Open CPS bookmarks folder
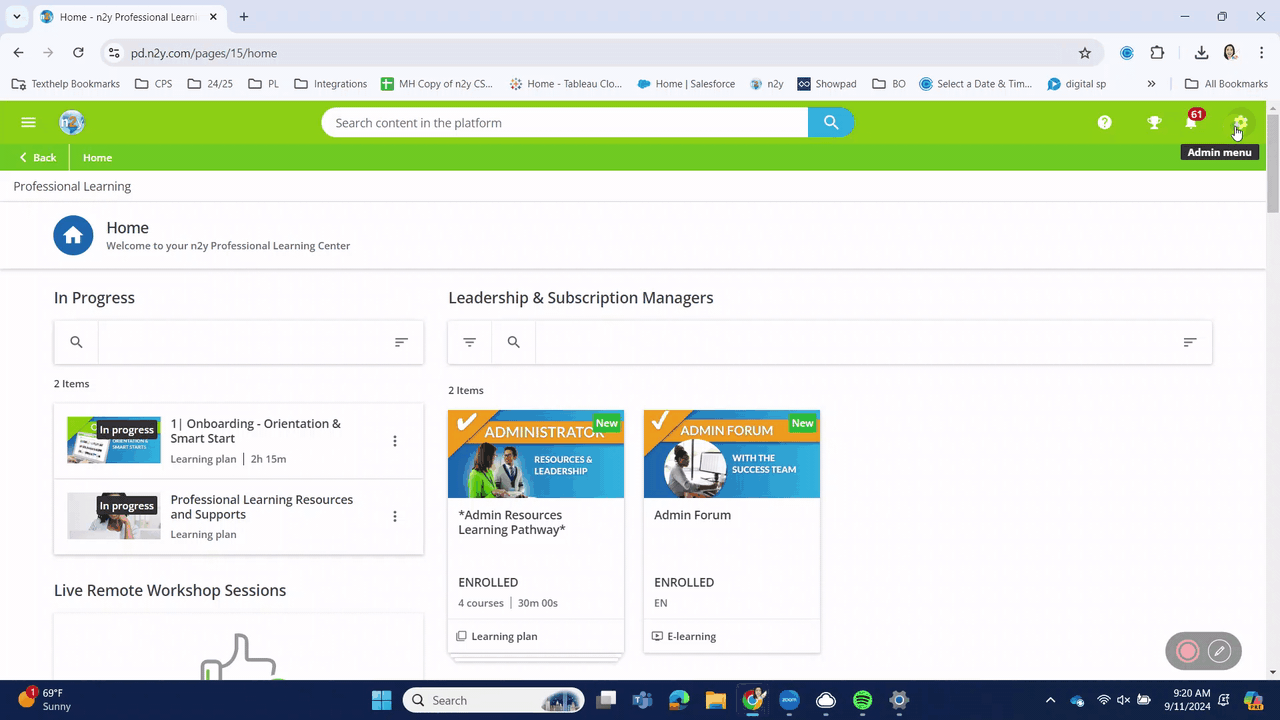The width and height of the screenshot is (1280, 720). 153,84
